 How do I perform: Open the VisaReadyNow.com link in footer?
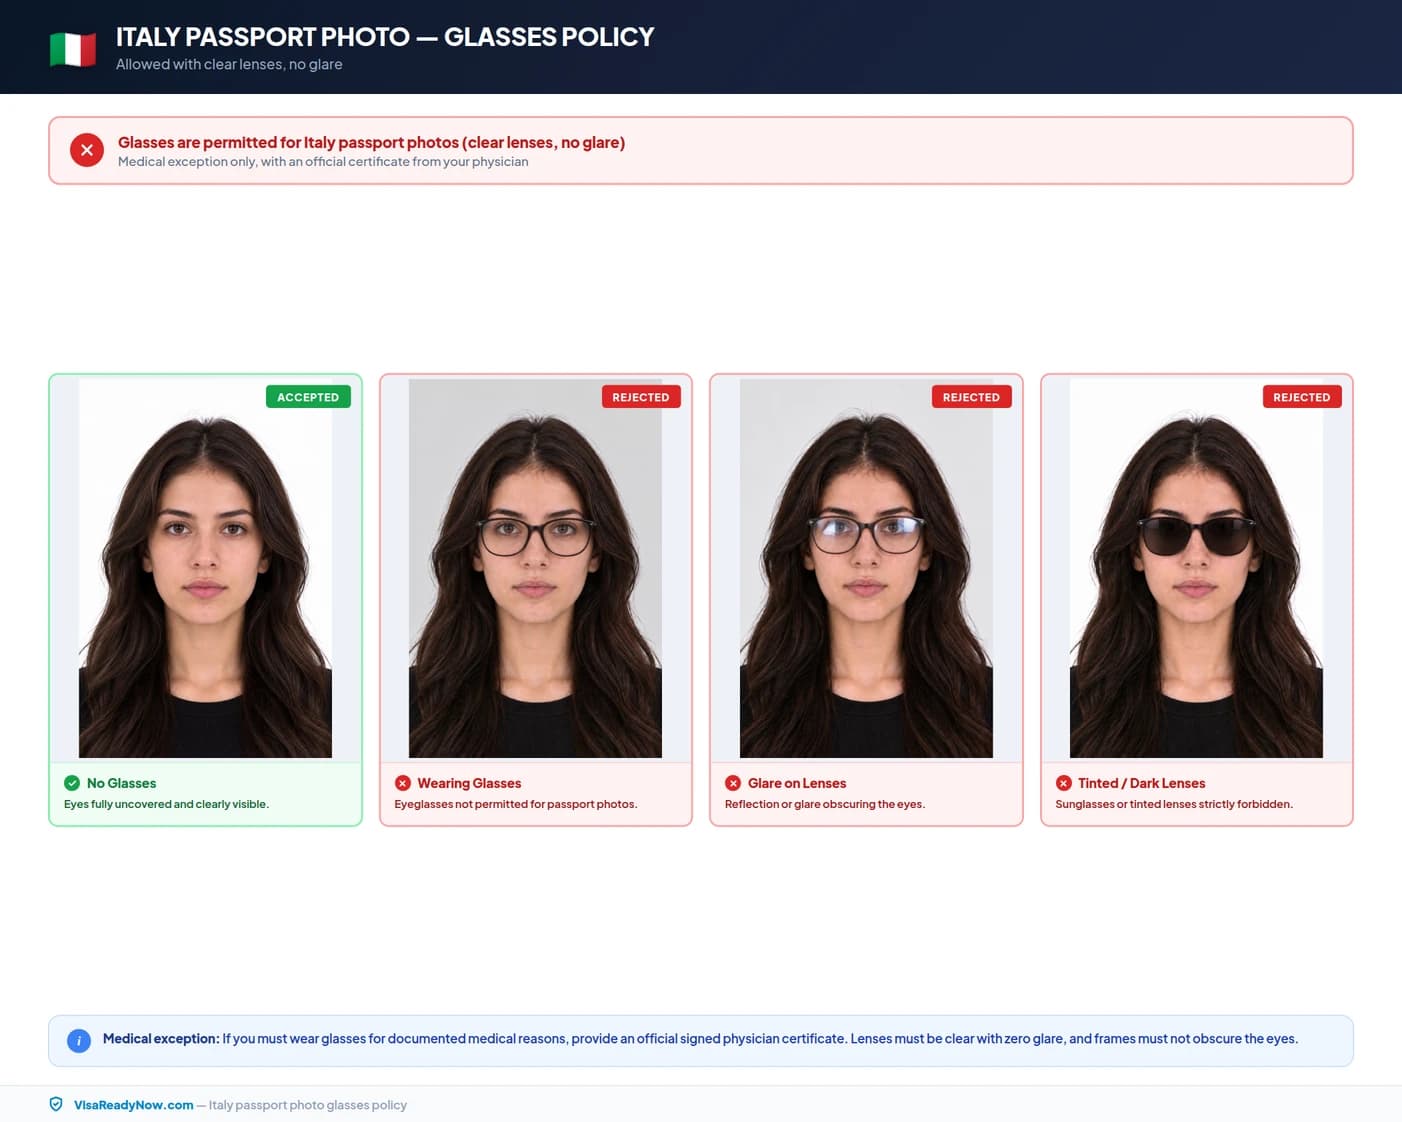(134, 1105)
